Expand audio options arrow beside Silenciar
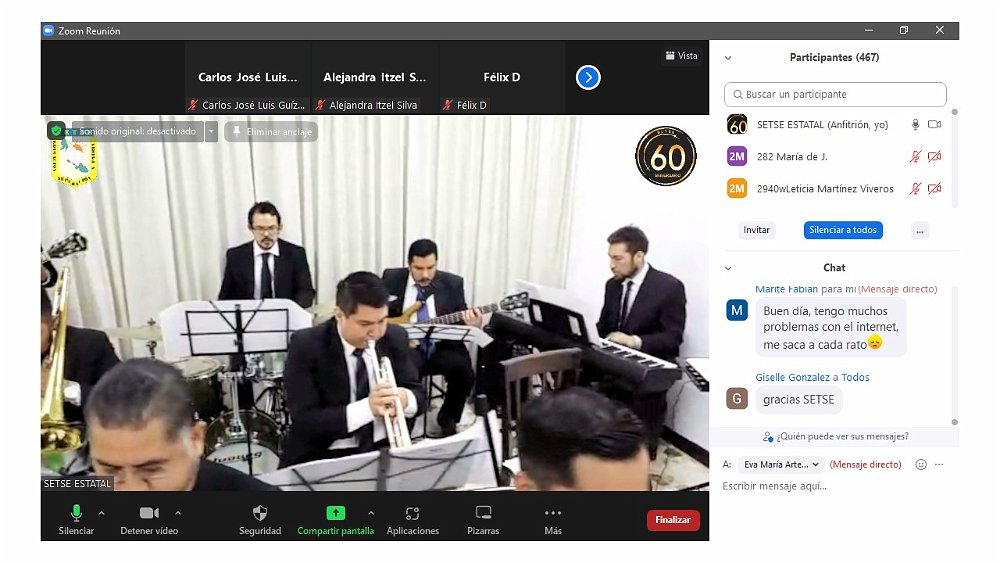Image resolution: width=1000 pixels, height=563 pixels. (101, 512)
